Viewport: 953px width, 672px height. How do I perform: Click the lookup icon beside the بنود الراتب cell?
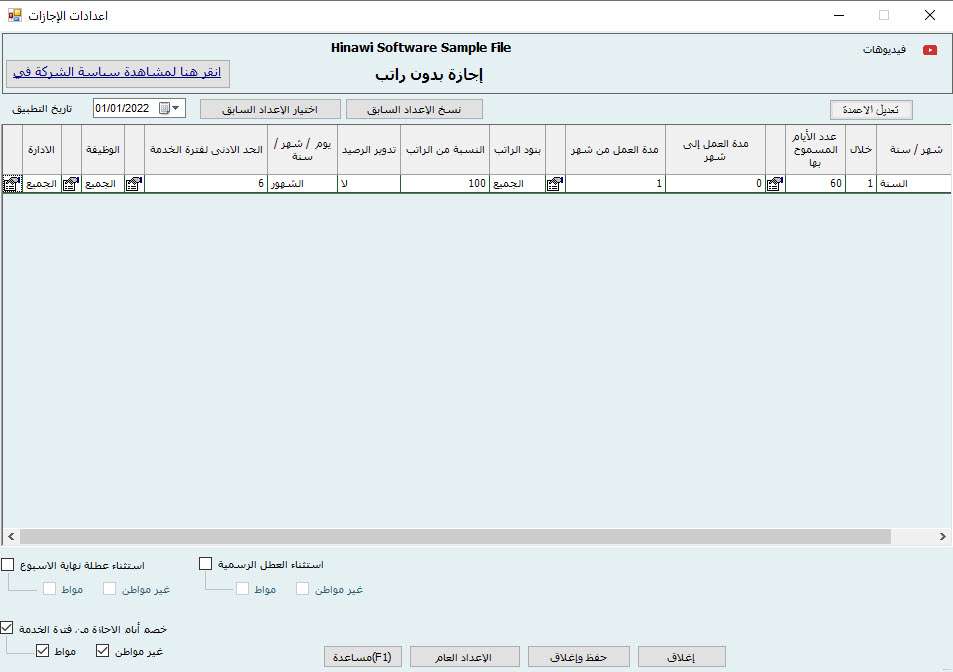pos(555,183)
